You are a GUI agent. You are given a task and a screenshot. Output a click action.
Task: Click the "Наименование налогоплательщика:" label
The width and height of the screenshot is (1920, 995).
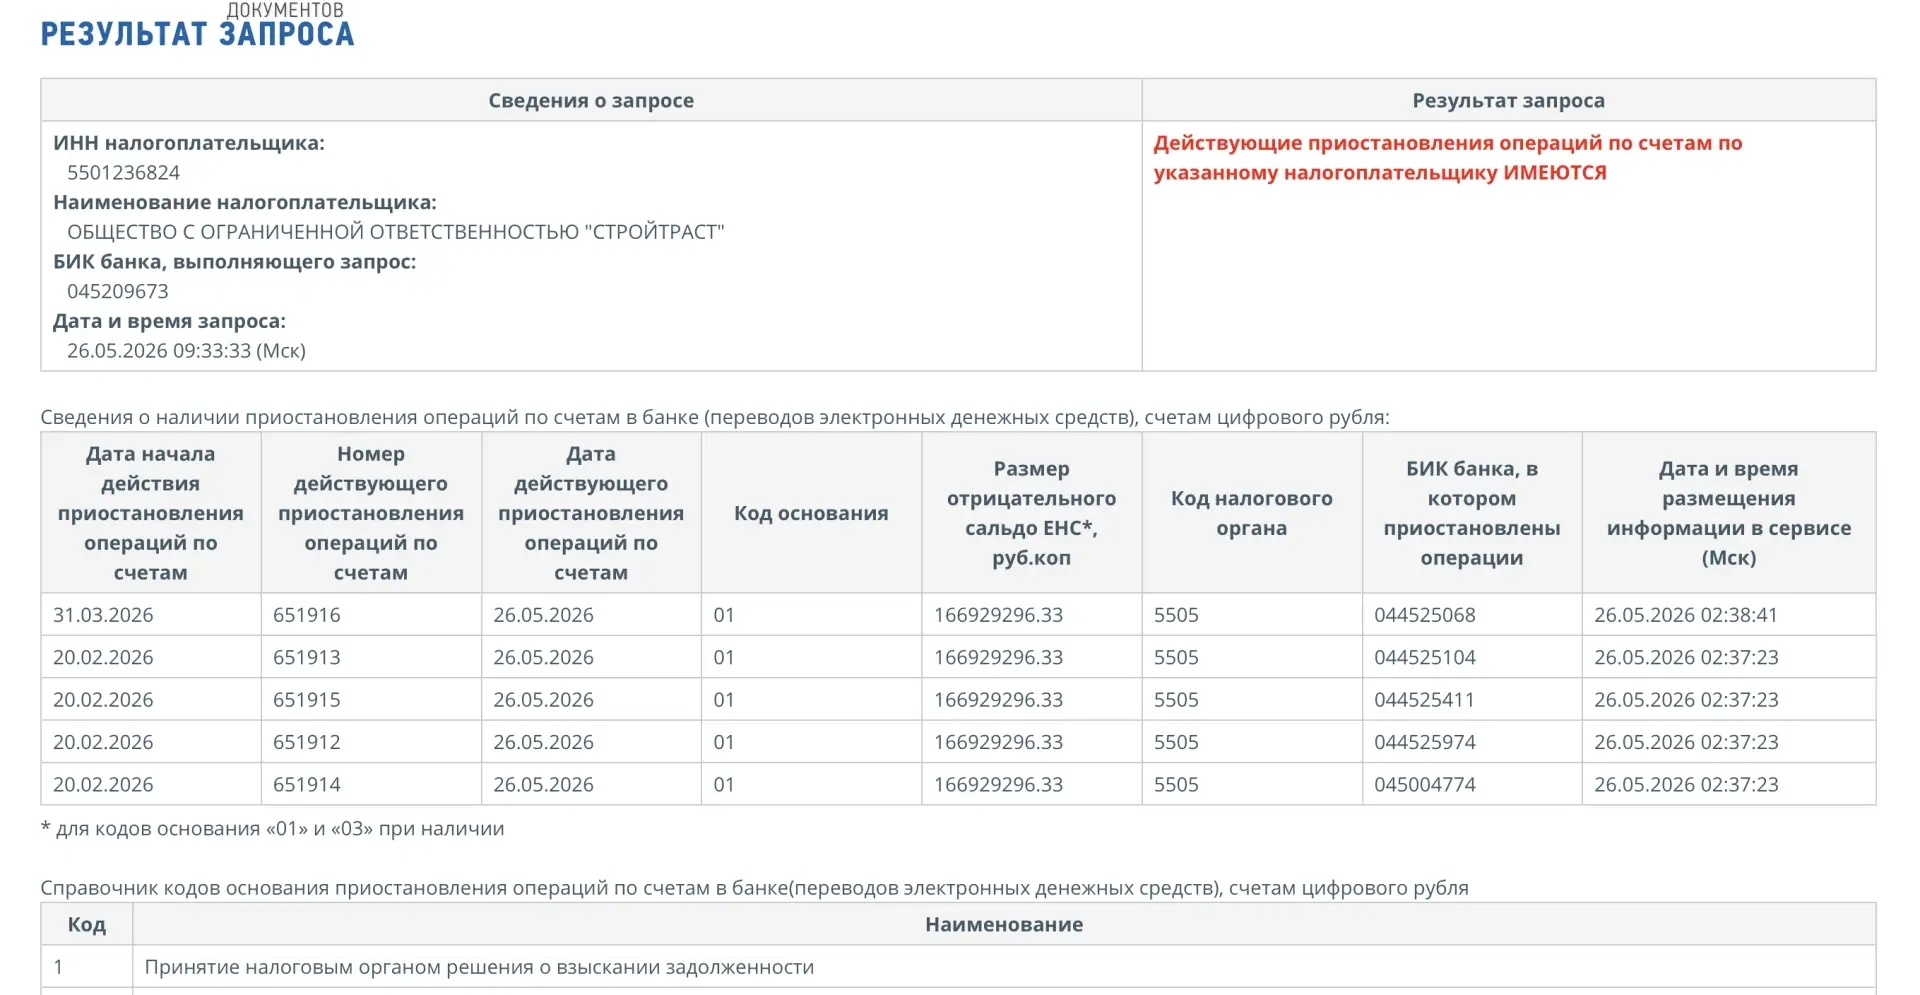coord(245,202)
